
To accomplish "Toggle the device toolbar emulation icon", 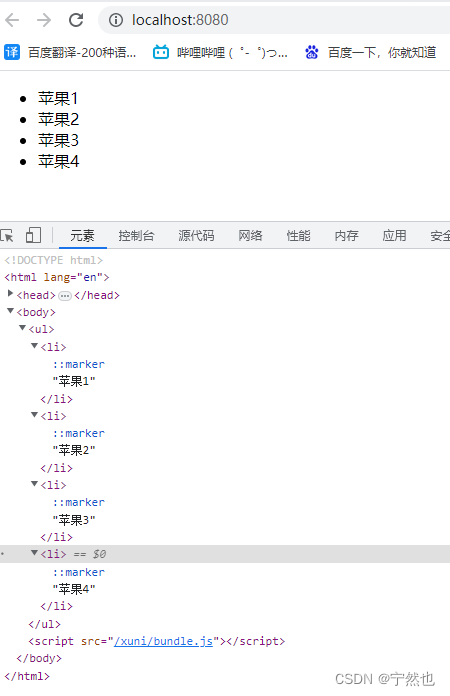I will tap(33, 235).
